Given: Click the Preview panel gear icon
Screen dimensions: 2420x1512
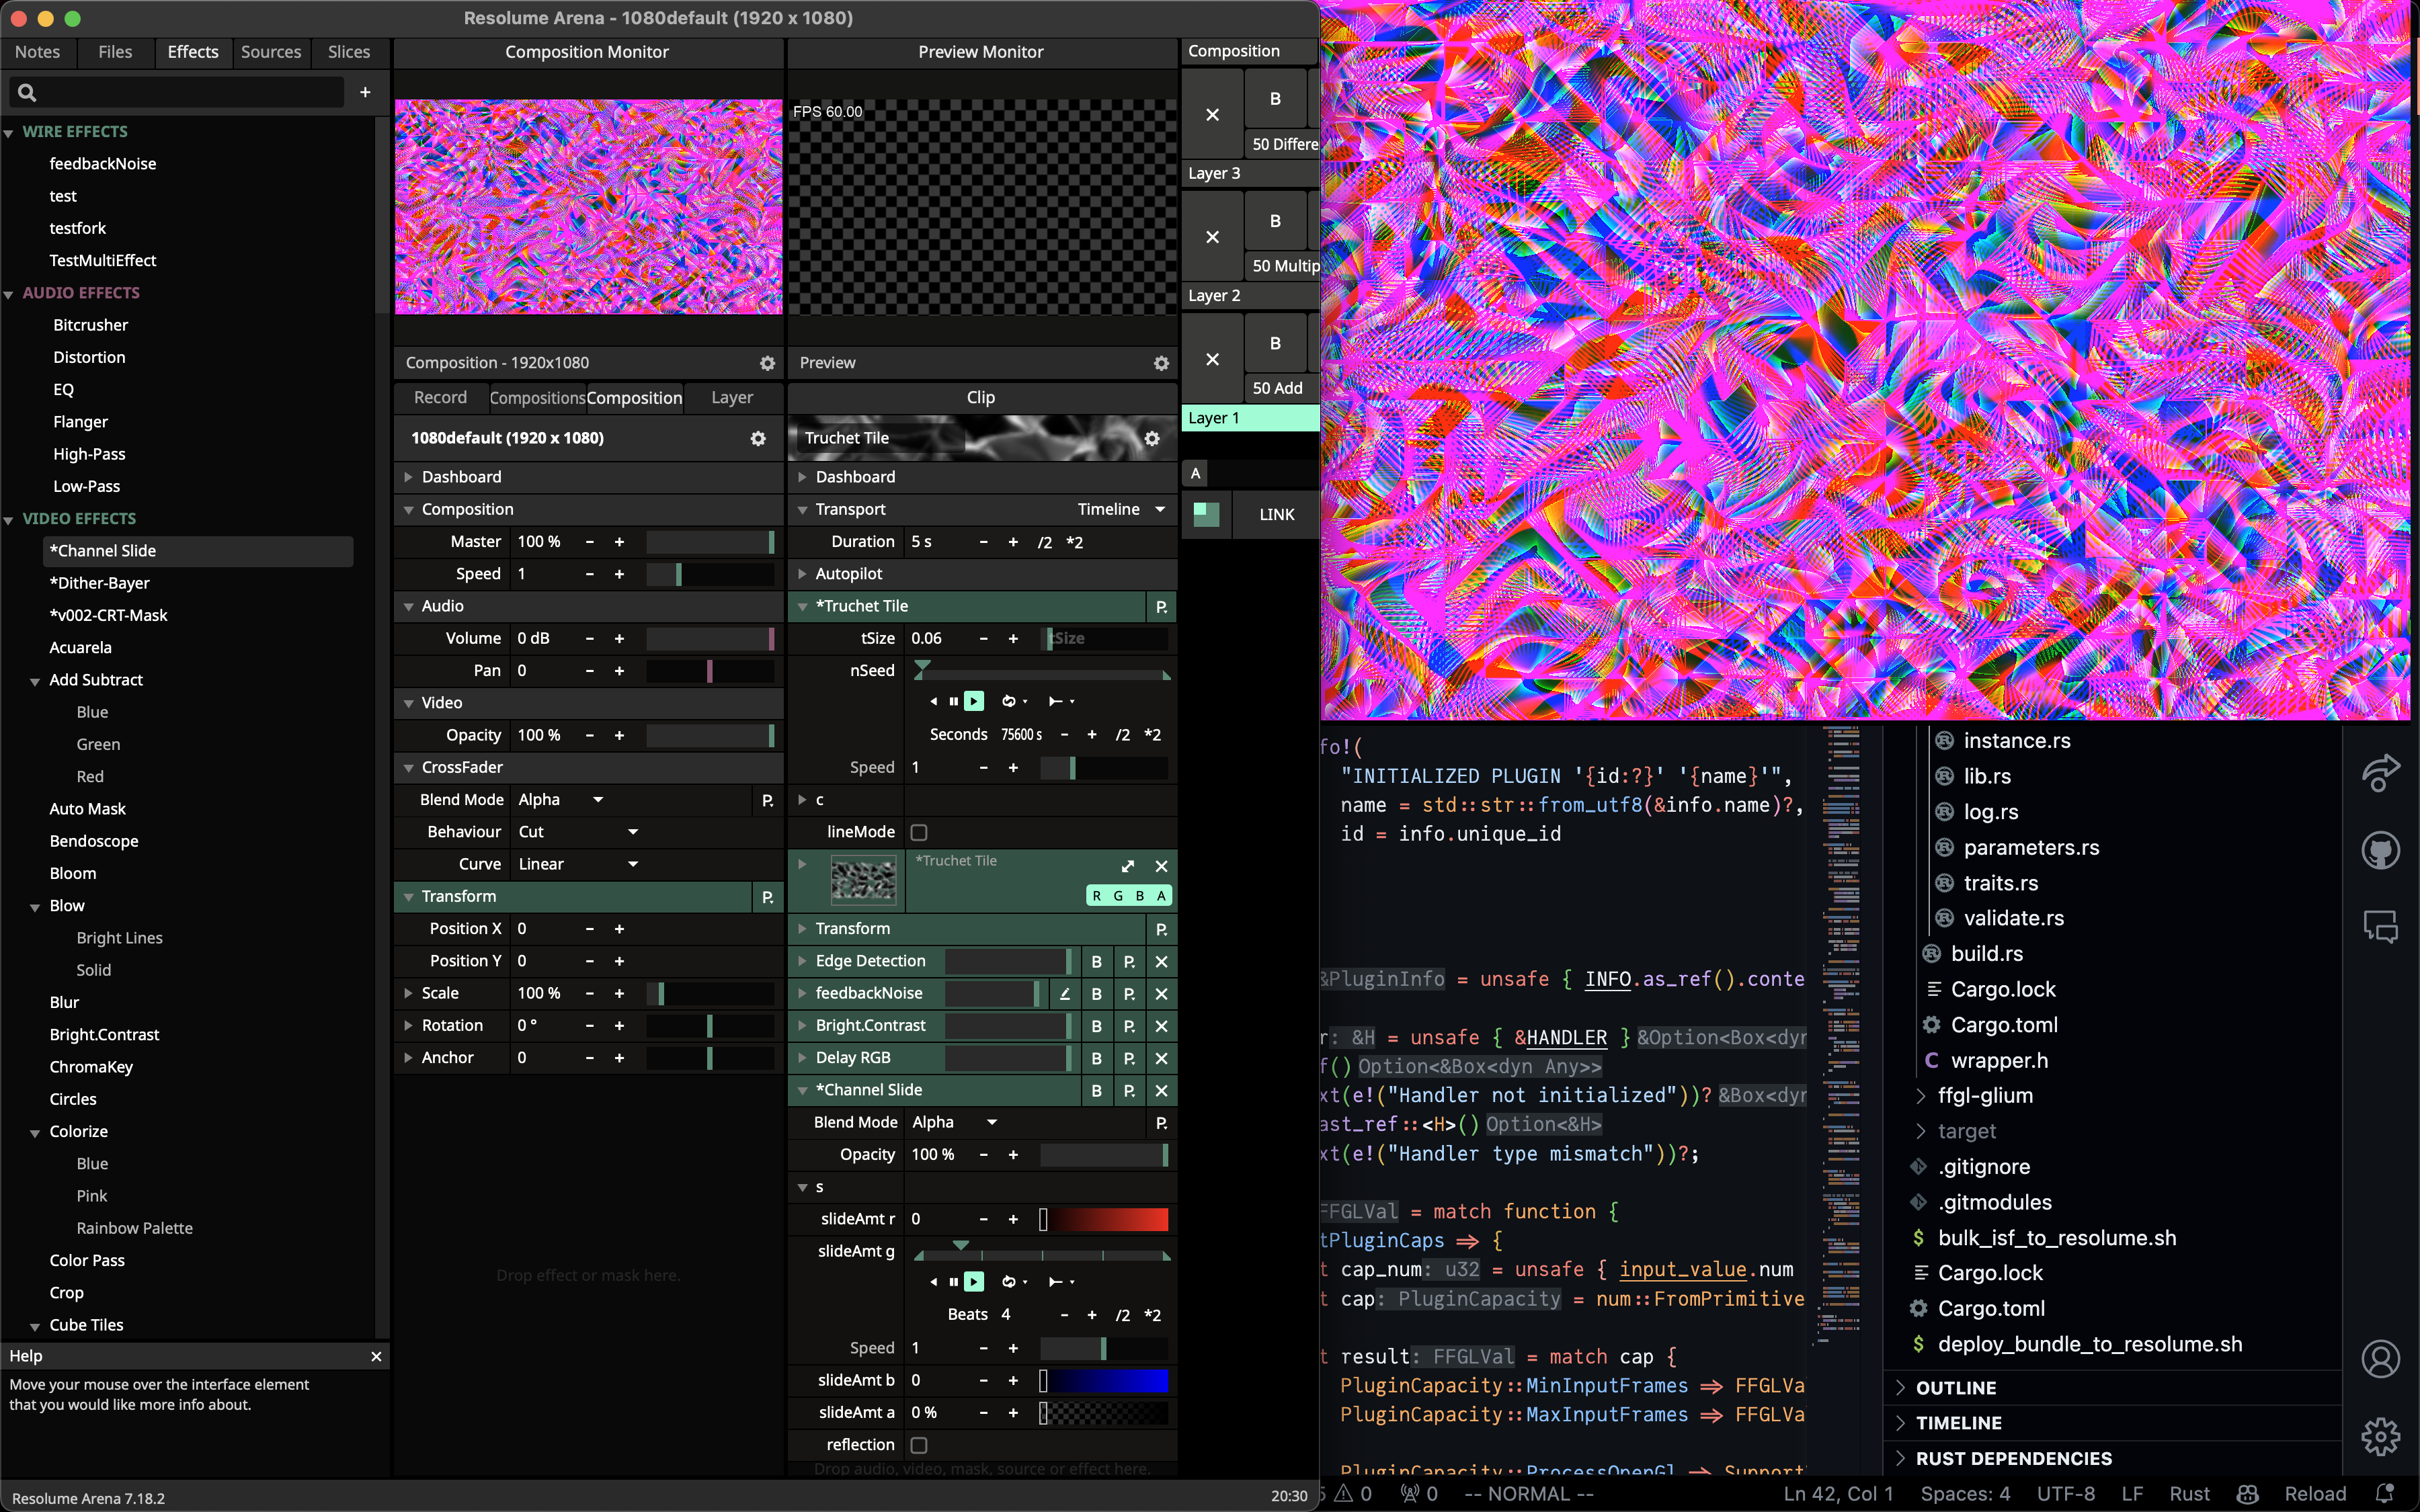Looking at the screenshot, I should pyautogui.click(x=1161, y=363).
